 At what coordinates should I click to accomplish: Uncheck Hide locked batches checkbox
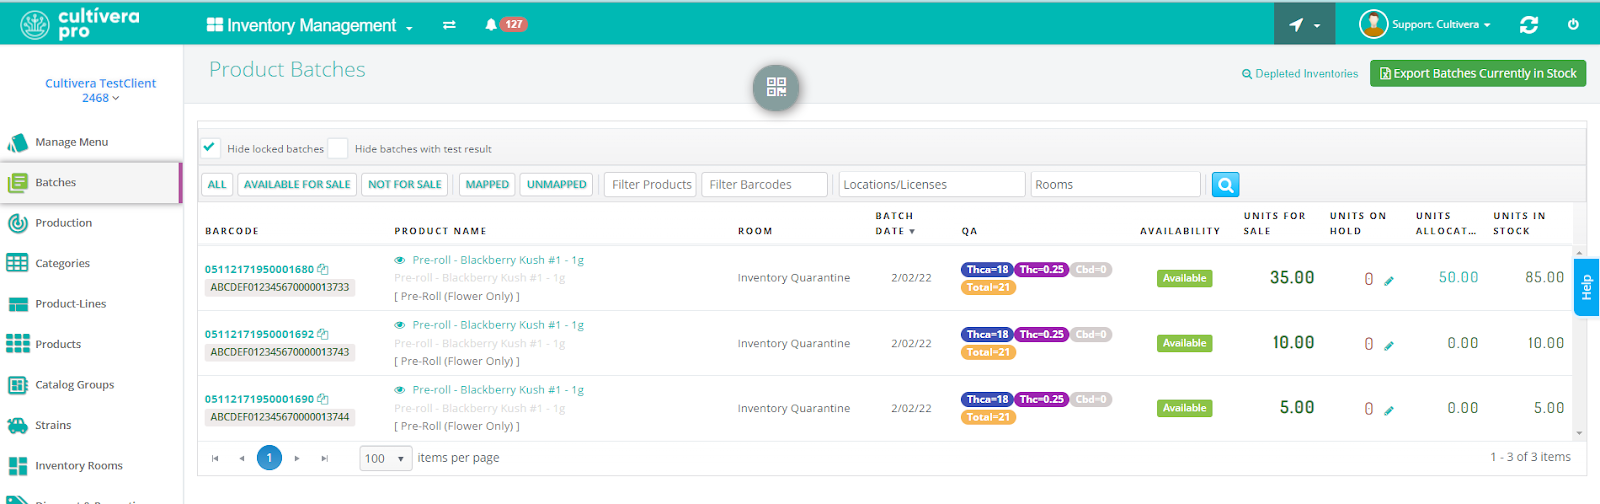tap(210, 148)
